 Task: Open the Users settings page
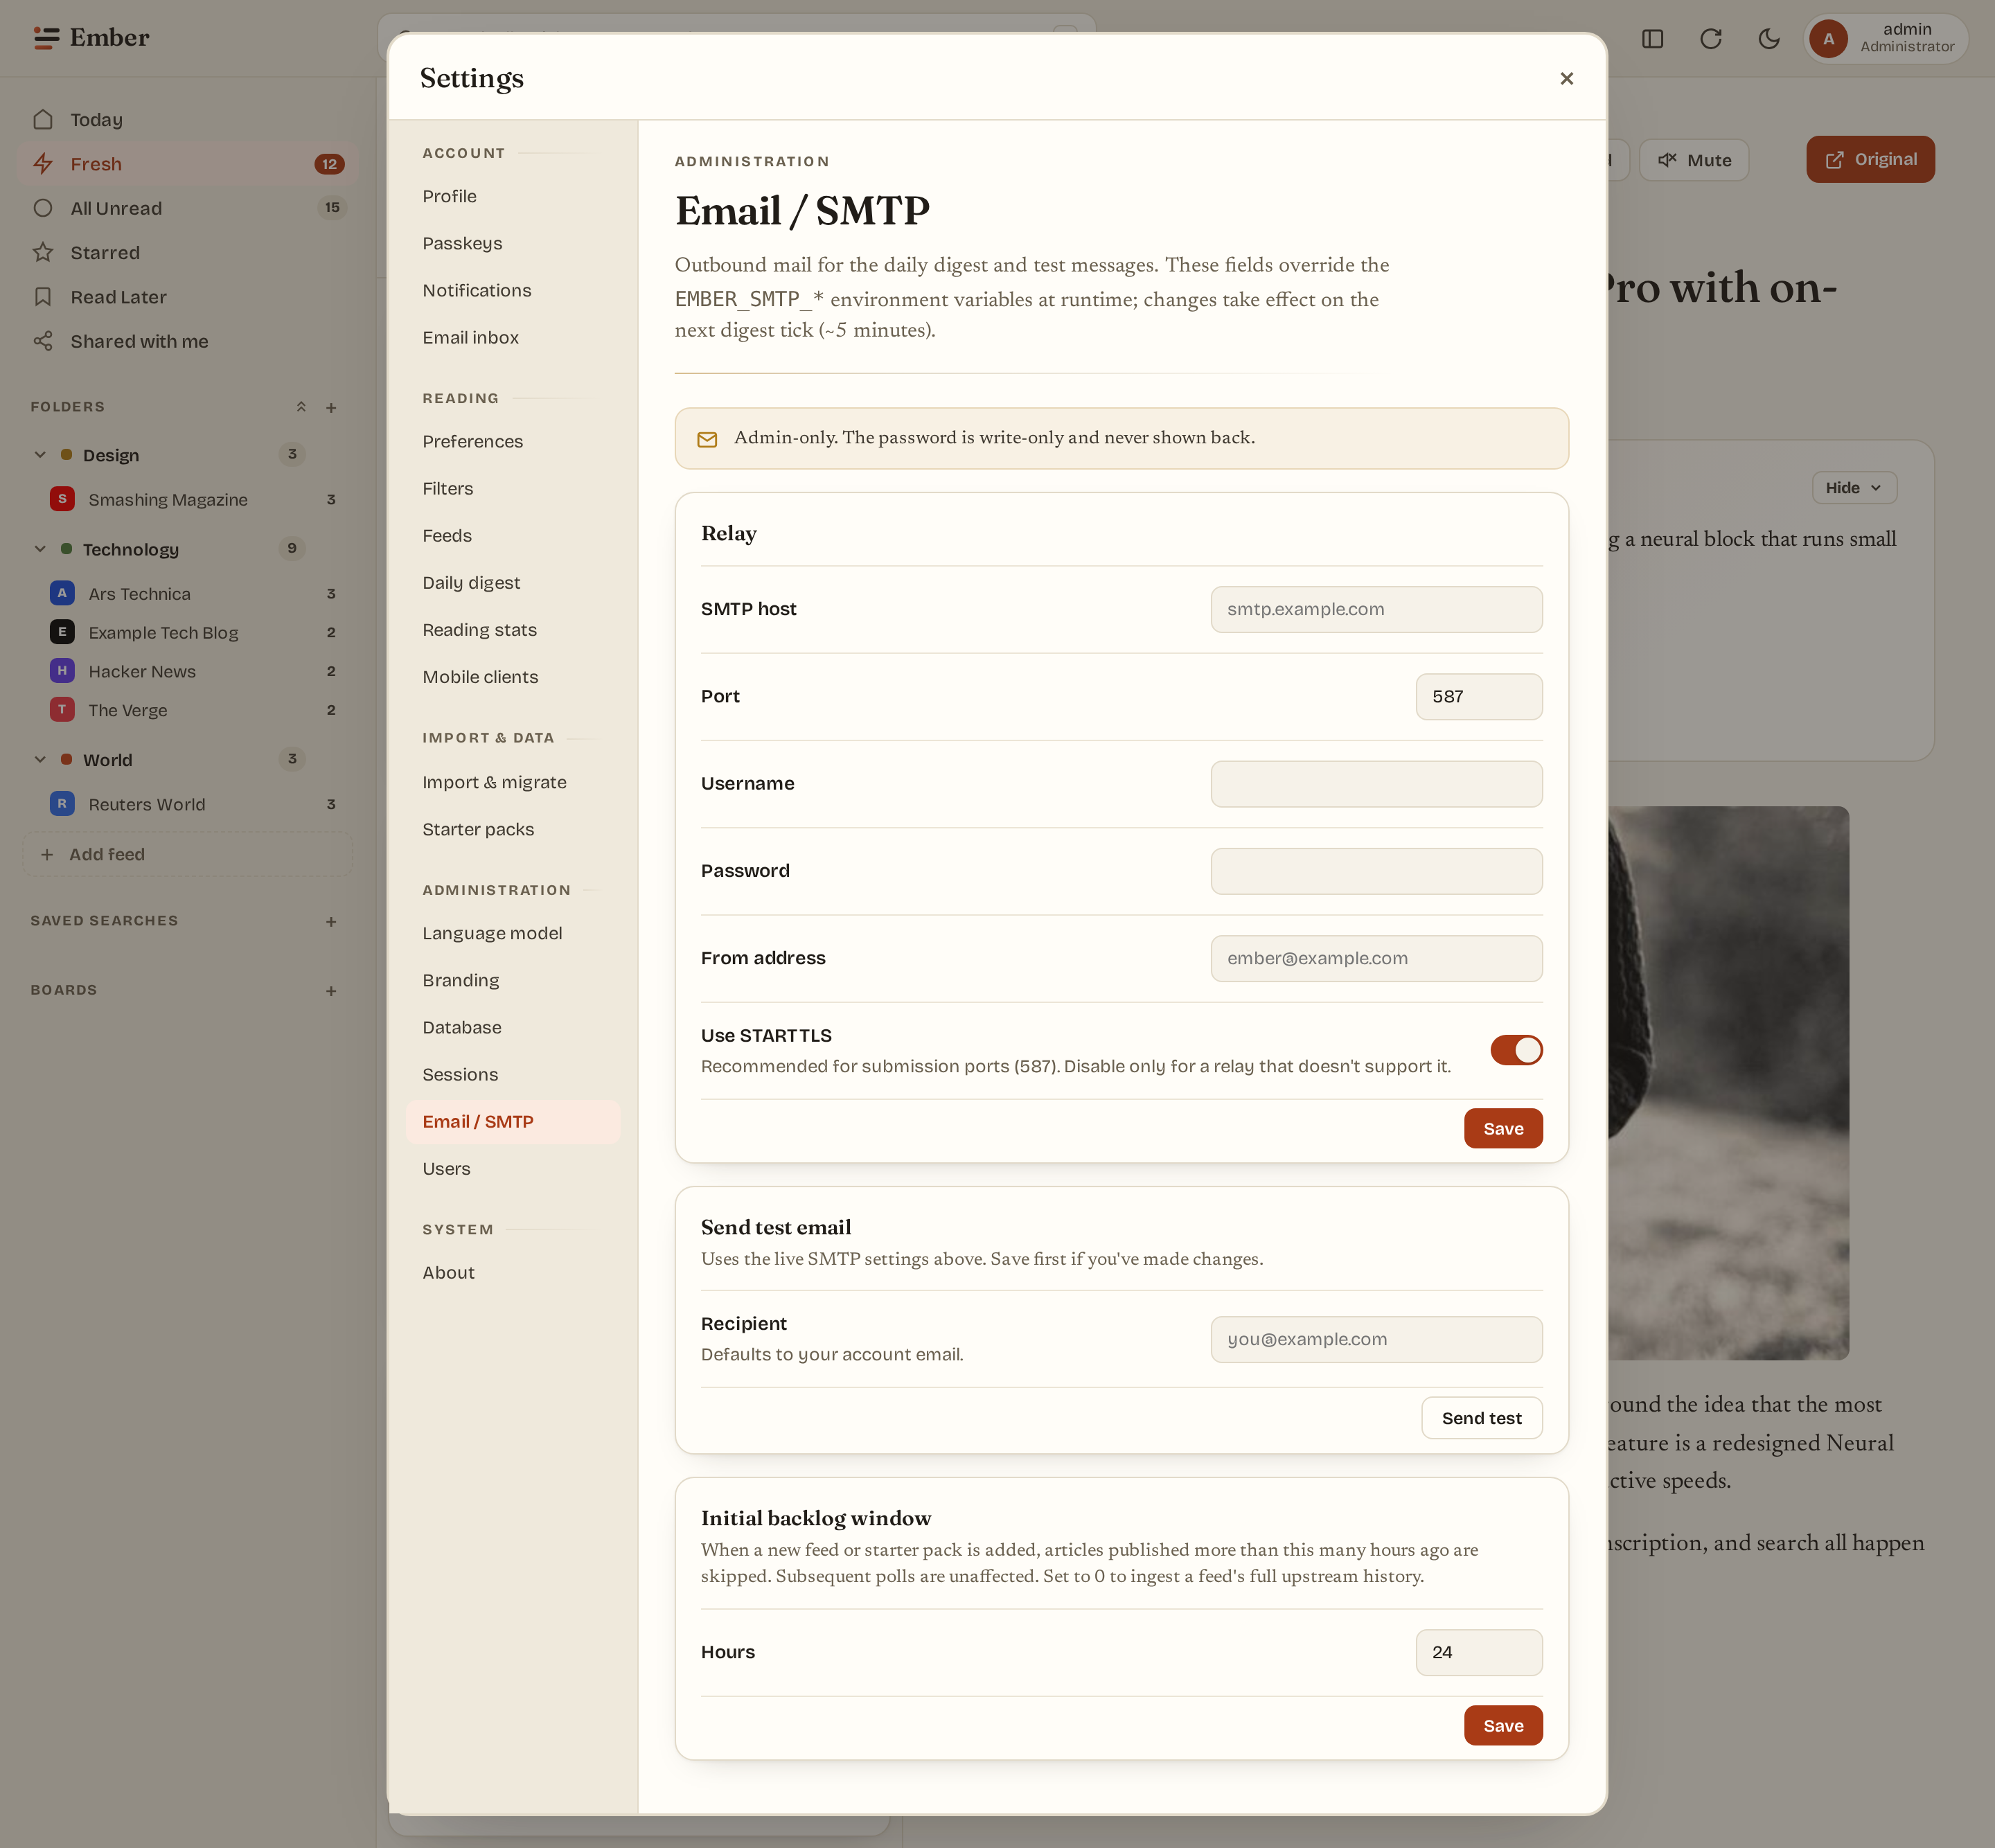click(512, 1169)
